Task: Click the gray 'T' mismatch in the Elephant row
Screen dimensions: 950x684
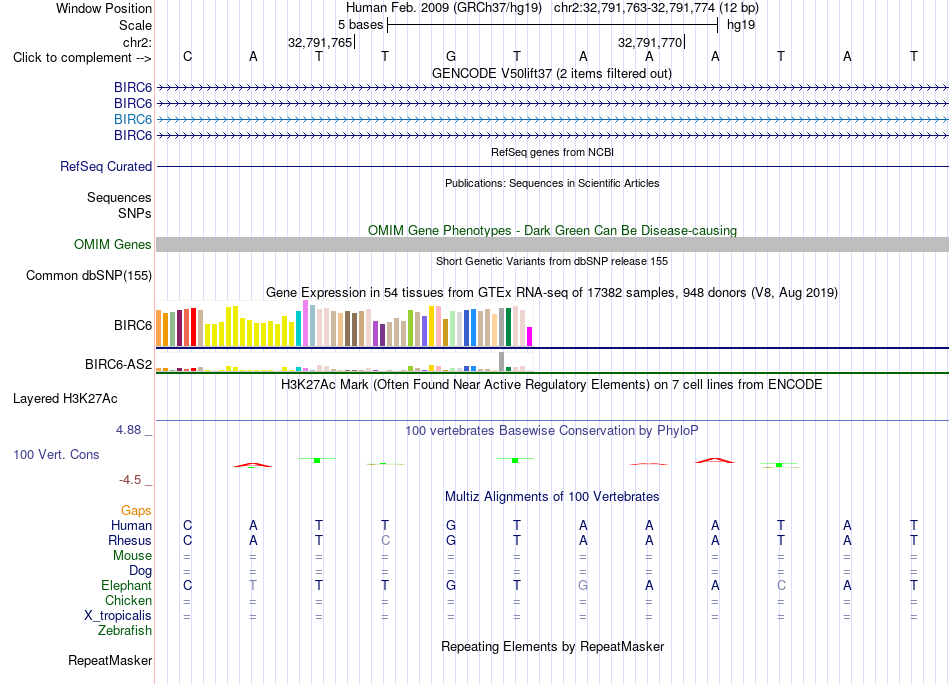Action: (253, 585)
